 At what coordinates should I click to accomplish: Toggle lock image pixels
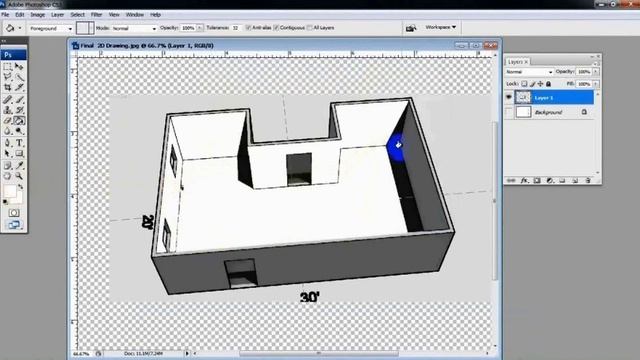[532, 84]
